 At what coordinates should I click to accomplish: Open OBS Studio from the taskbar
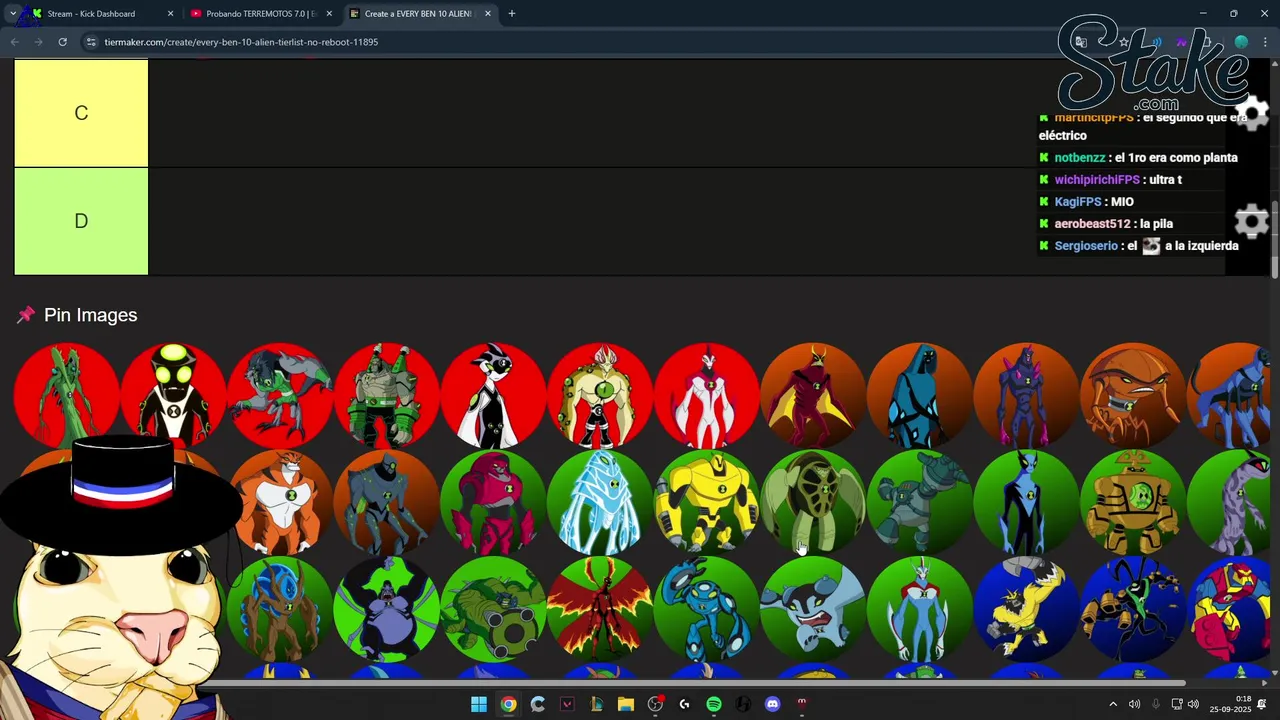(x=655, y=704)
